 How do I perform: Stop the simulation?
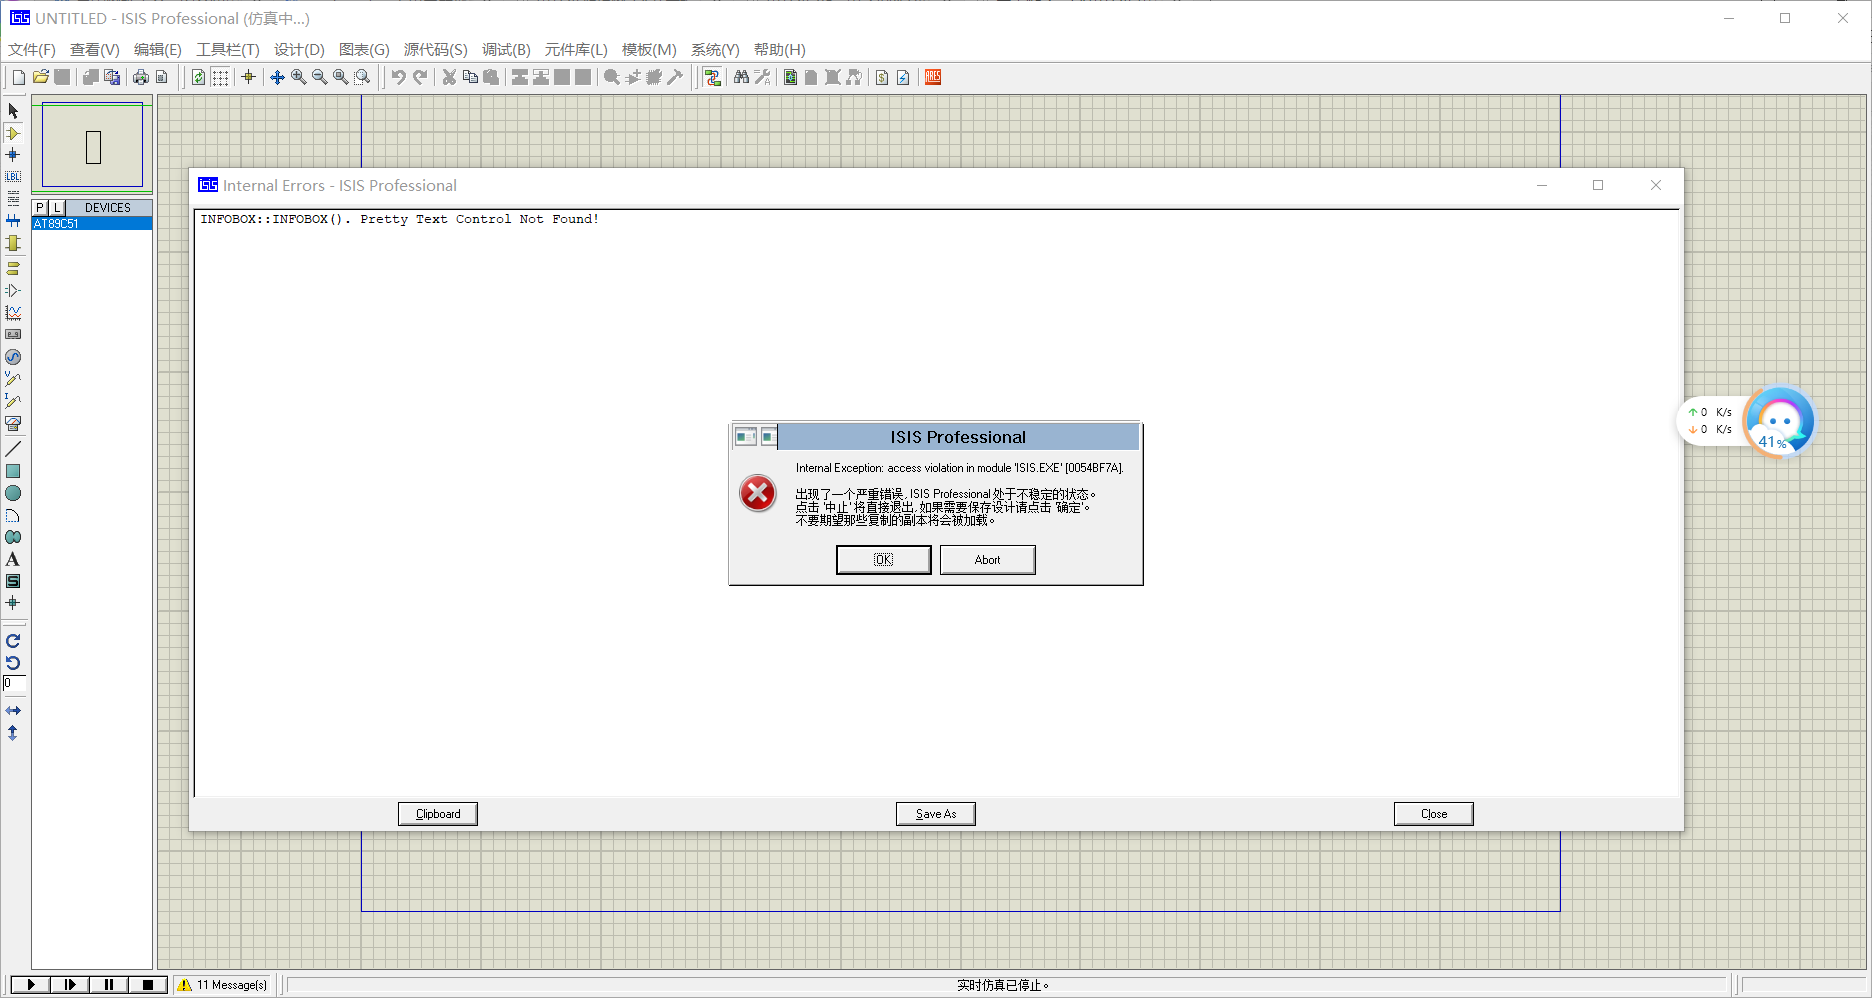click(x=148, y=985)
